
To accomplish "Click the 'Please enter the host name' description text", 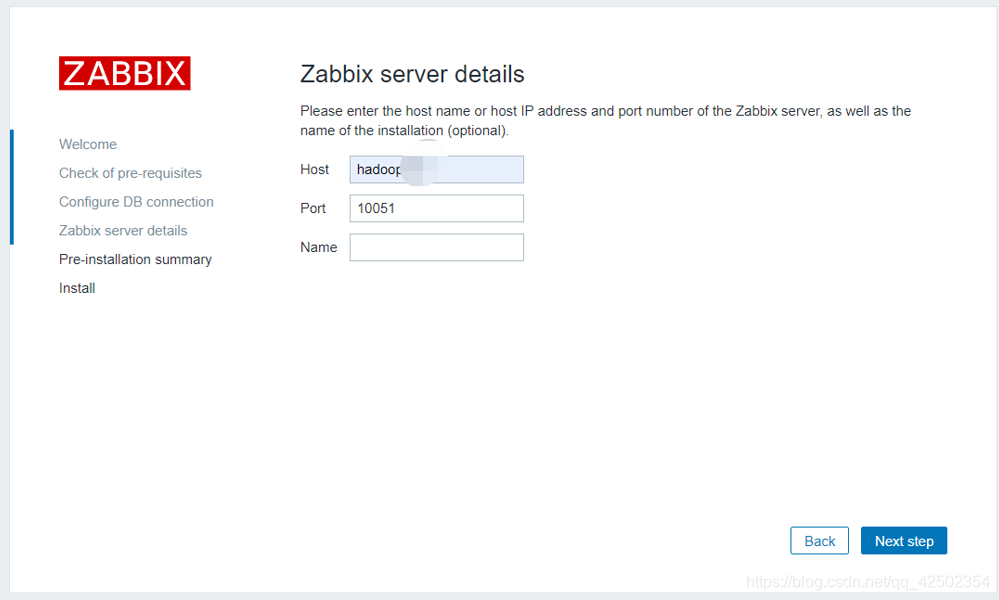I will click(605, 120).
